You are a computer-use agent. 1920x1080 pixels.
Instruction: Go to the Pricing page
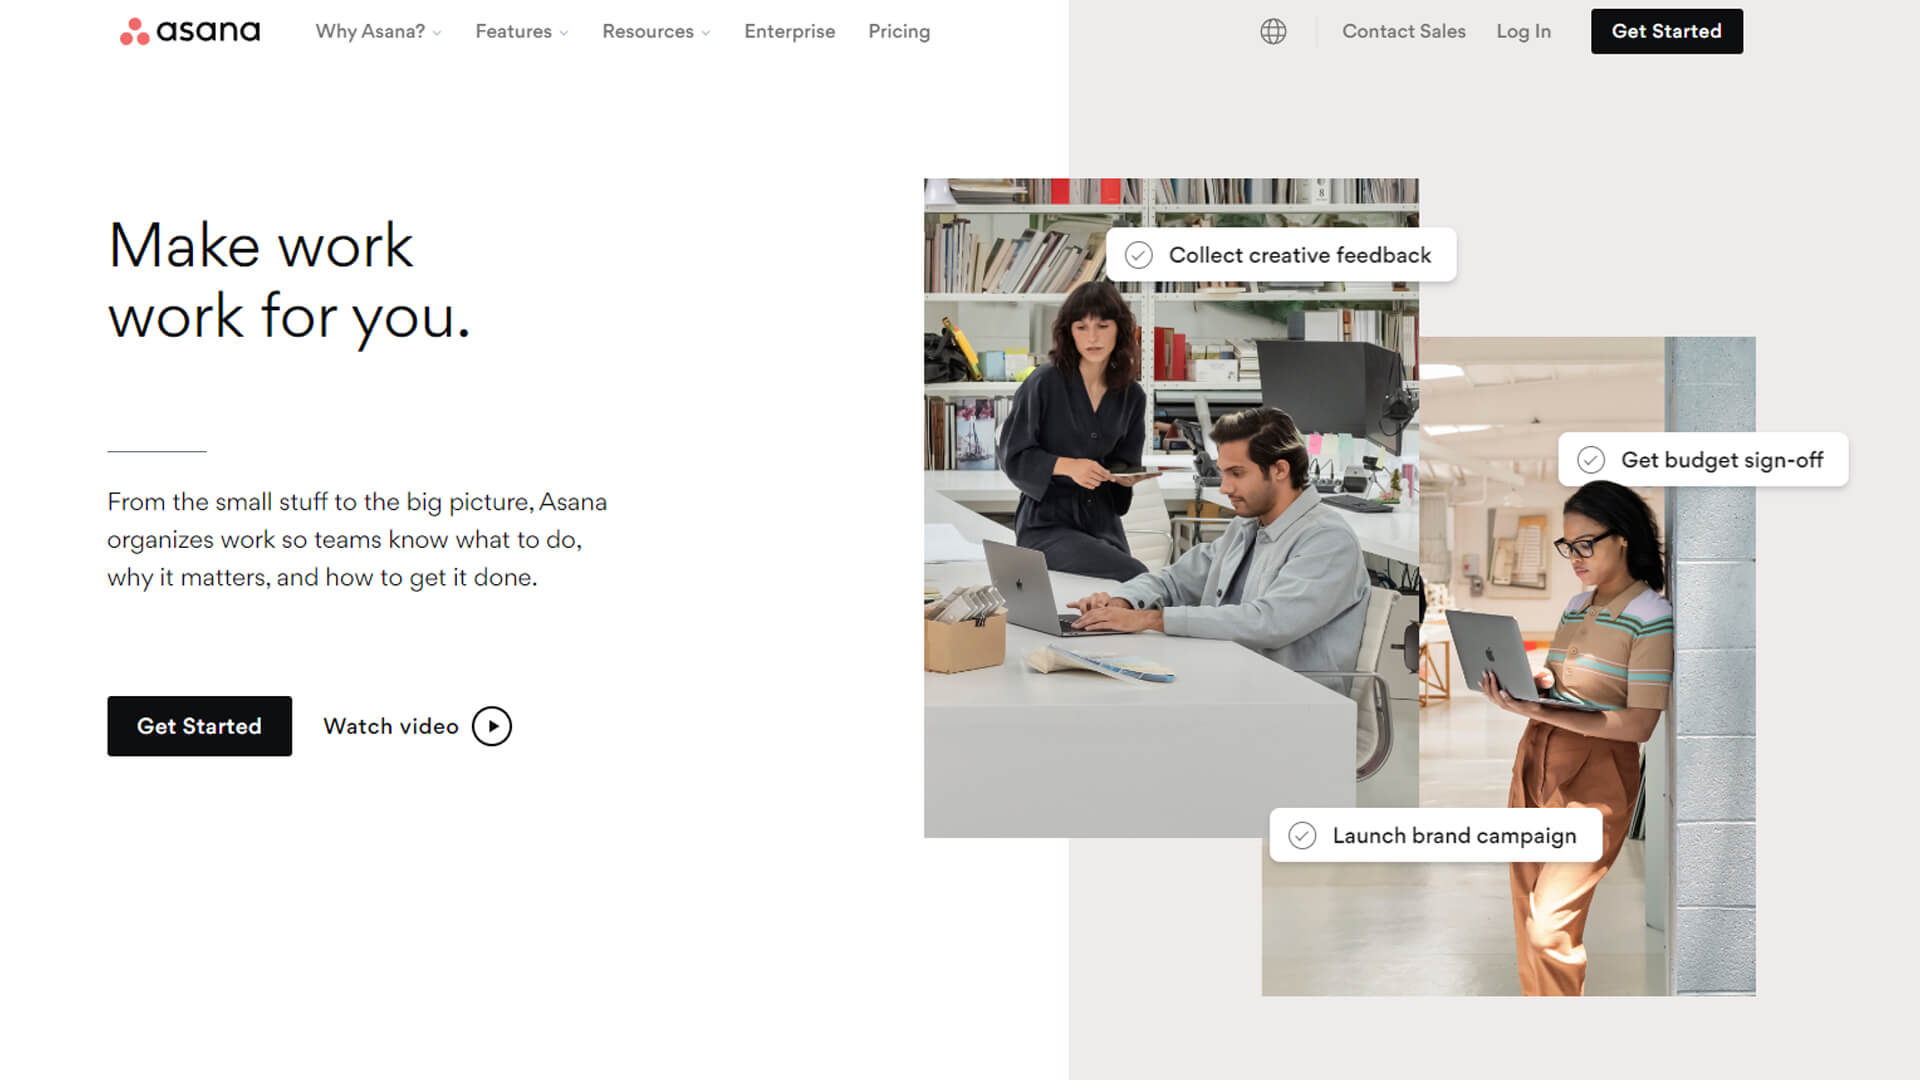(899, 31)
